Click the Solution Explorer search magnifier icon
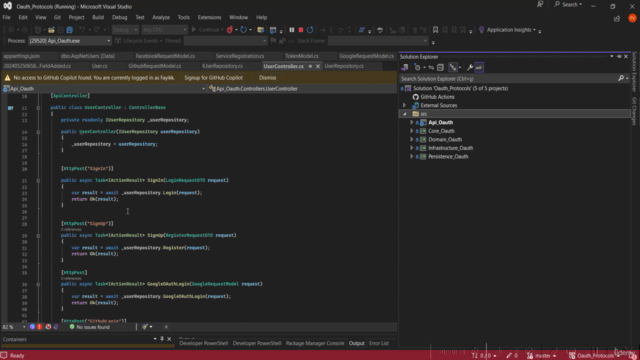This screenshot has height=360, width=640. coord(621,78)
